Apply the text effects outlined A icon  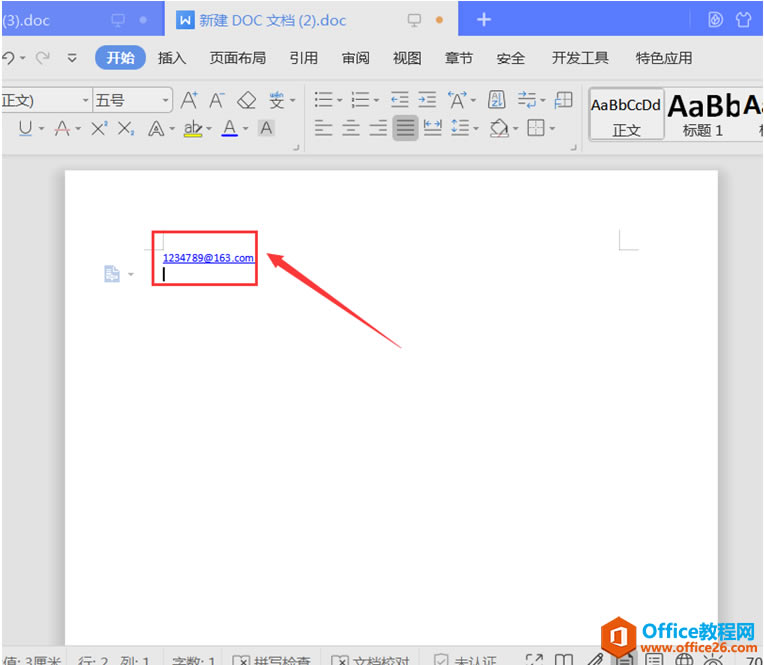[x=156, y=129]
